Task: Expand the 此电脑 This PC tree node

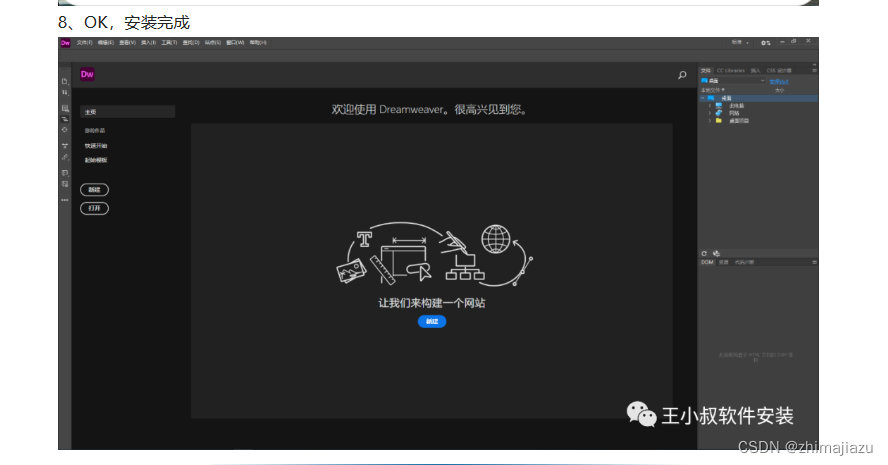Action: pyautogui.click(x=710, y=106)
